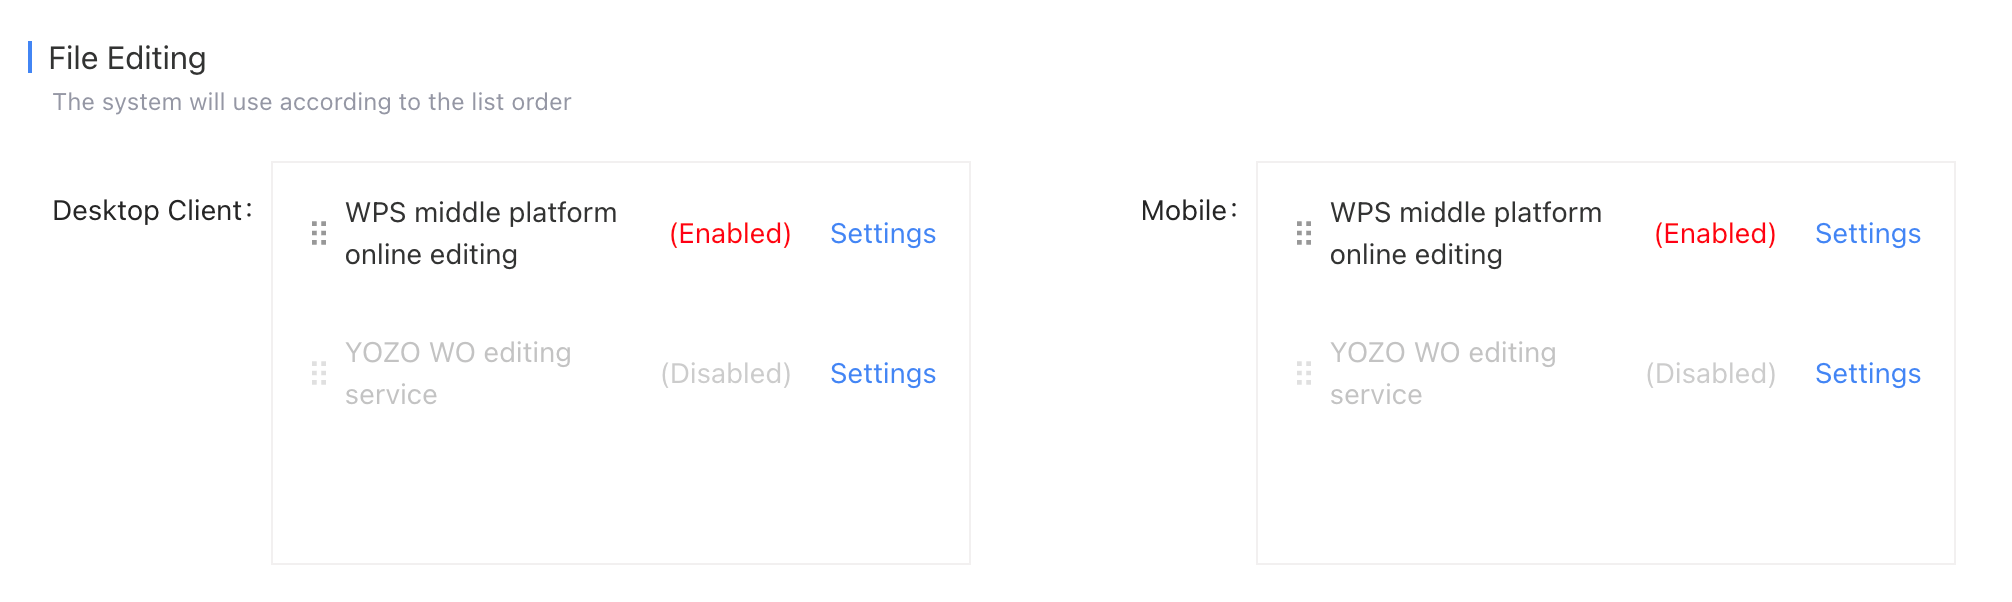Screen dimensions: 2012x602
Task: Select WPS middle platform entry in Mobile list
Action: pyautogui.click(x=1466, y=233)
